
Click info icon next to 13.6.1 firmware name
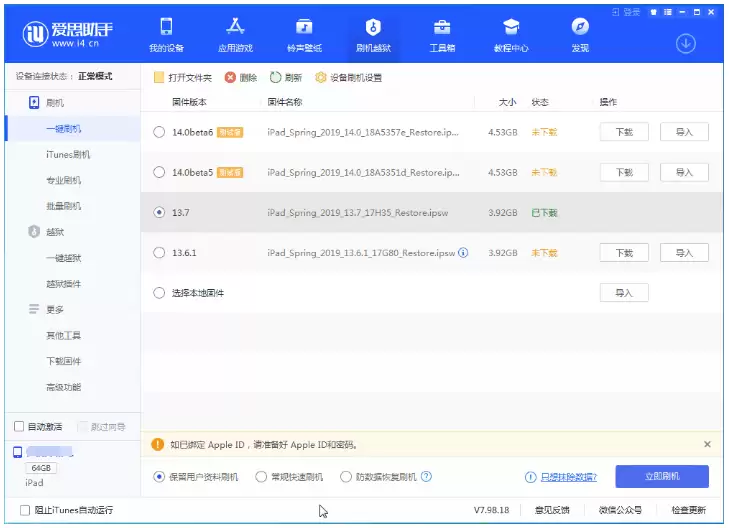coord(463,253)
